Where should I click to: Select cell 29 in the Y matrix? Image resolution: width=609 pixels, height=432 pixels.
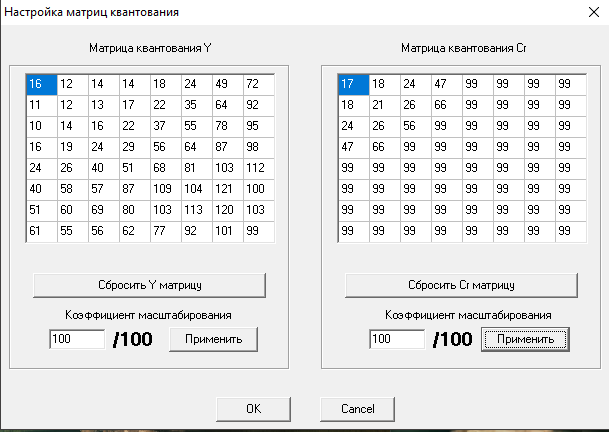point(135,148)
